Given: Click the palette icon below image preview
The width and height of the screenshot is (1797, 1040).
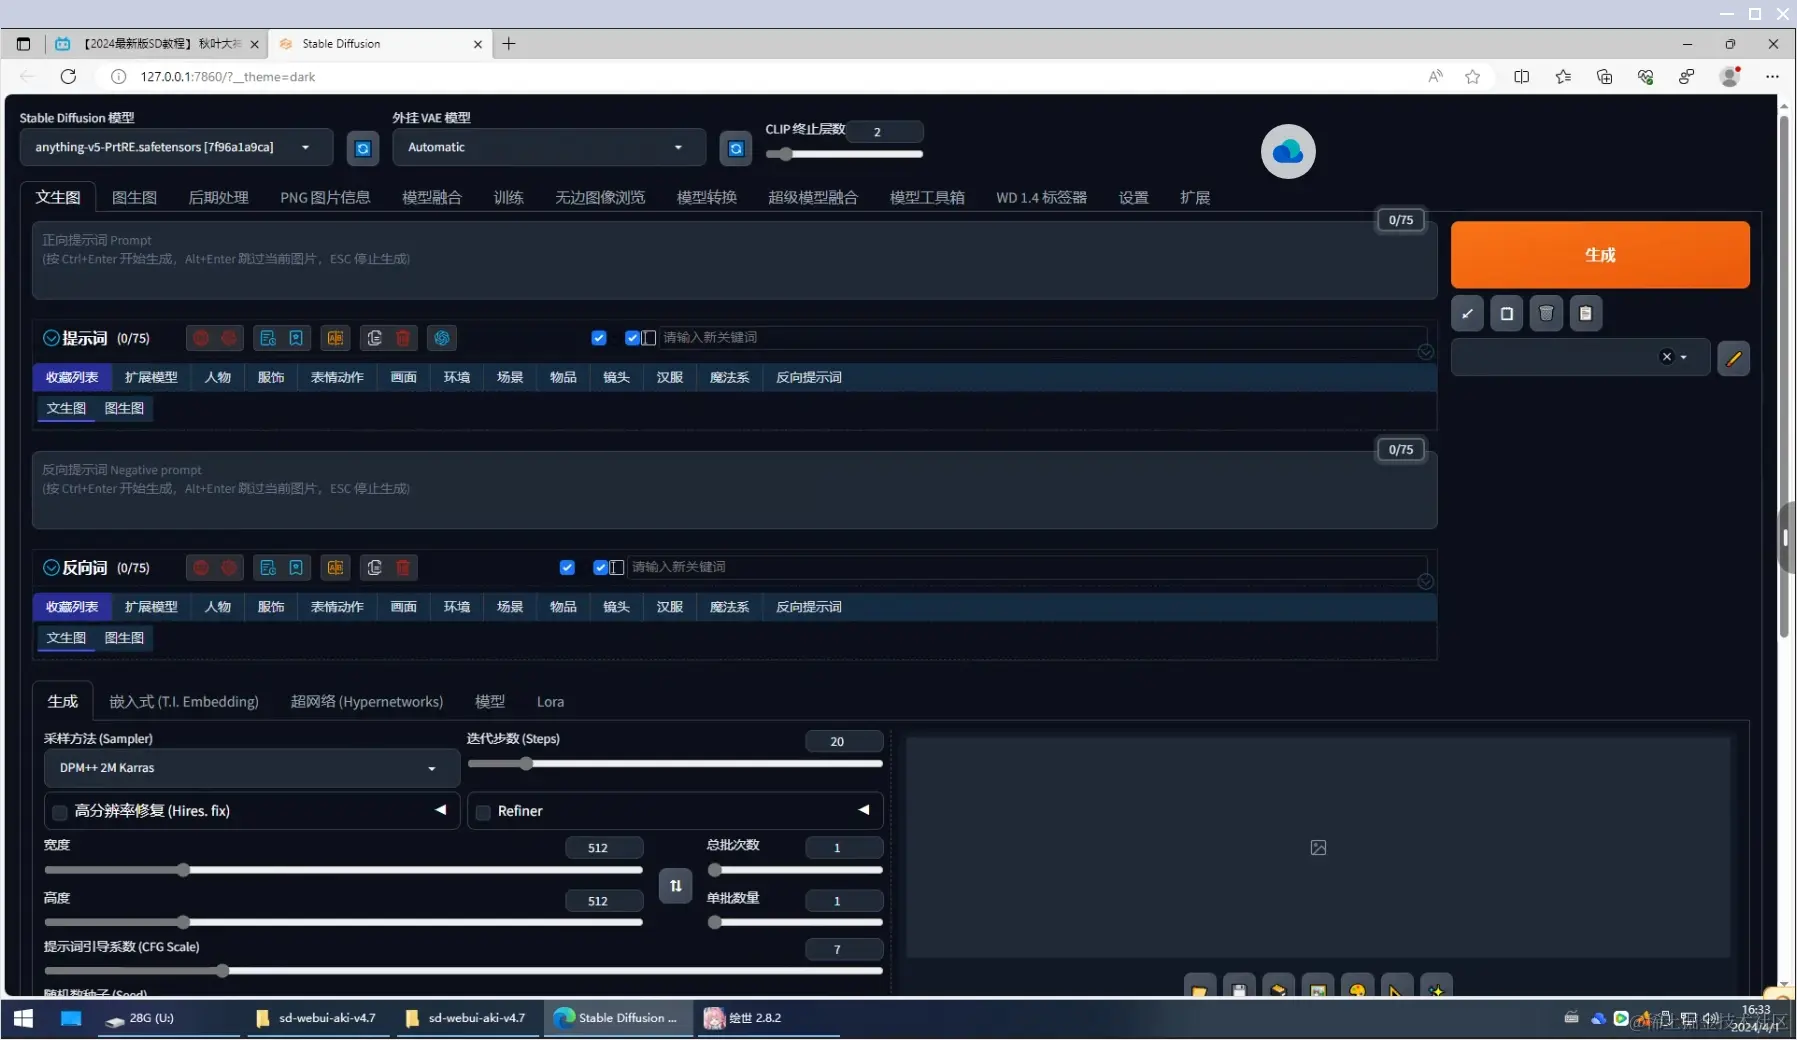Looking at the screenshot, I should click(1357, 988).
